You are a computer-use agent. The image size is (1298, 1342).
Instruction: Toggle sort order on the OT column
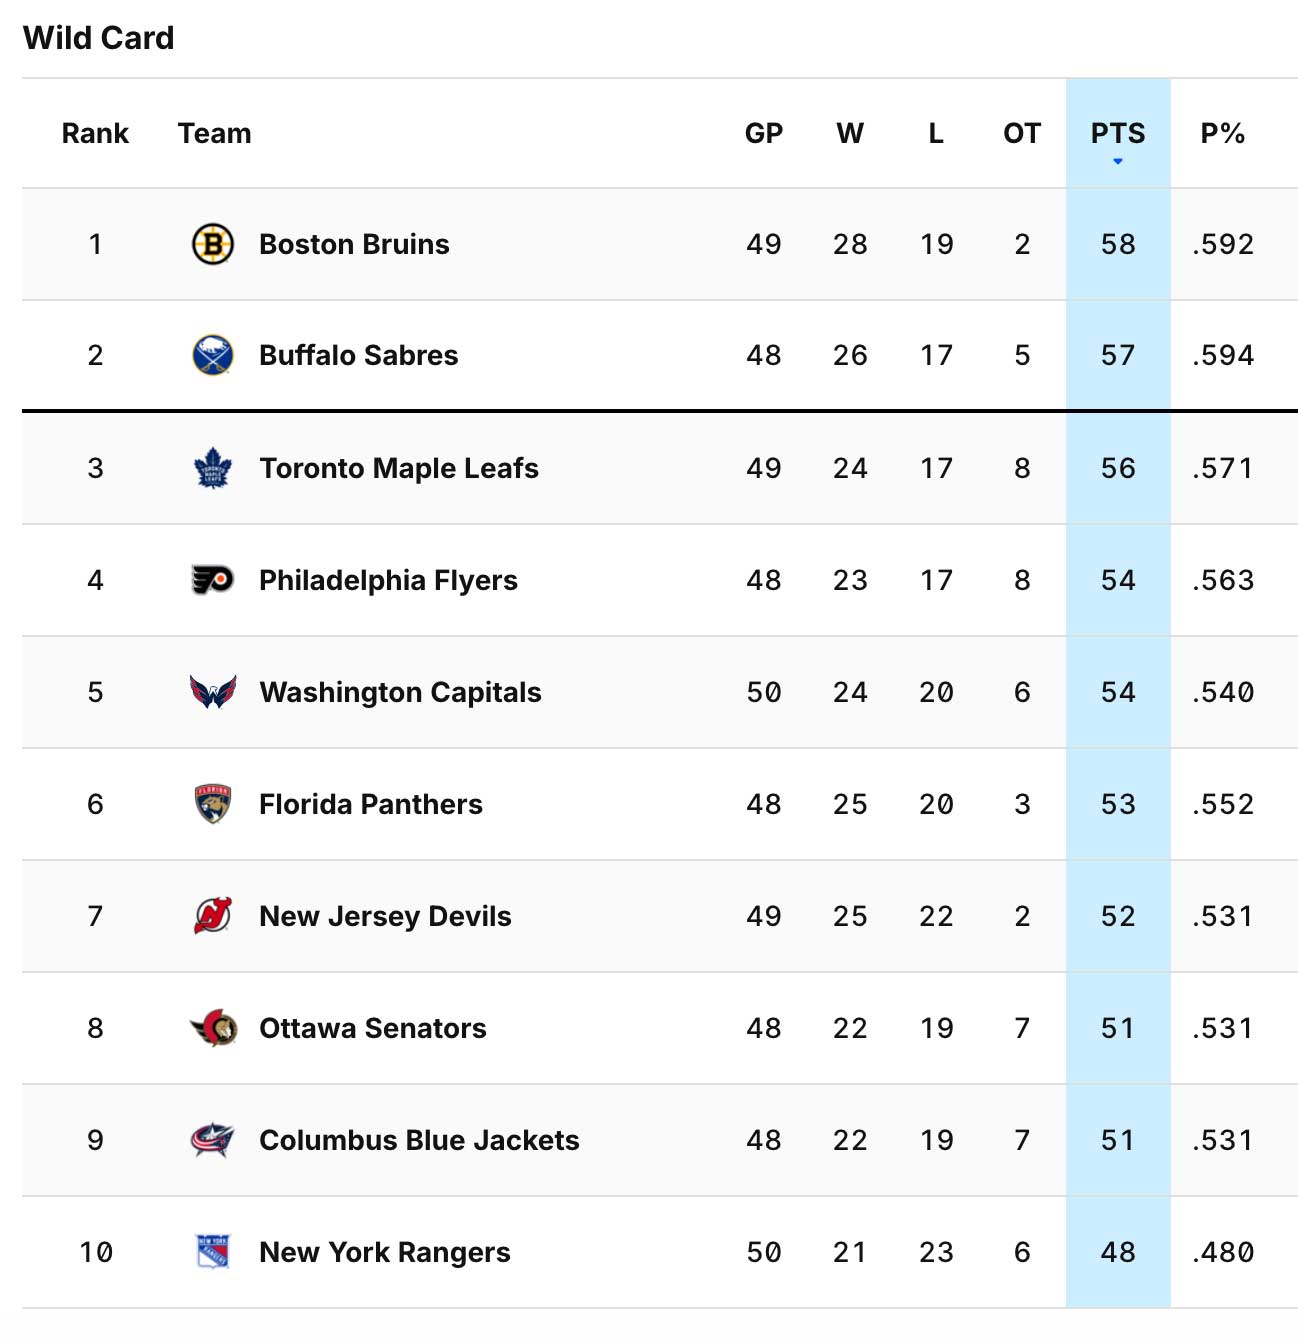[1021, 133]
